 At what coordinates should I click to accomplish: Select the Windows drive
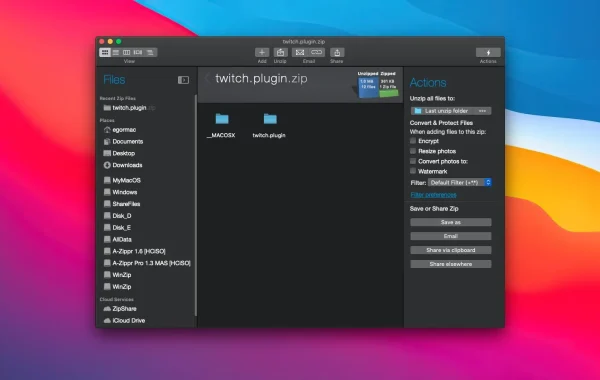pyautogui.click(x=120, y=192)
